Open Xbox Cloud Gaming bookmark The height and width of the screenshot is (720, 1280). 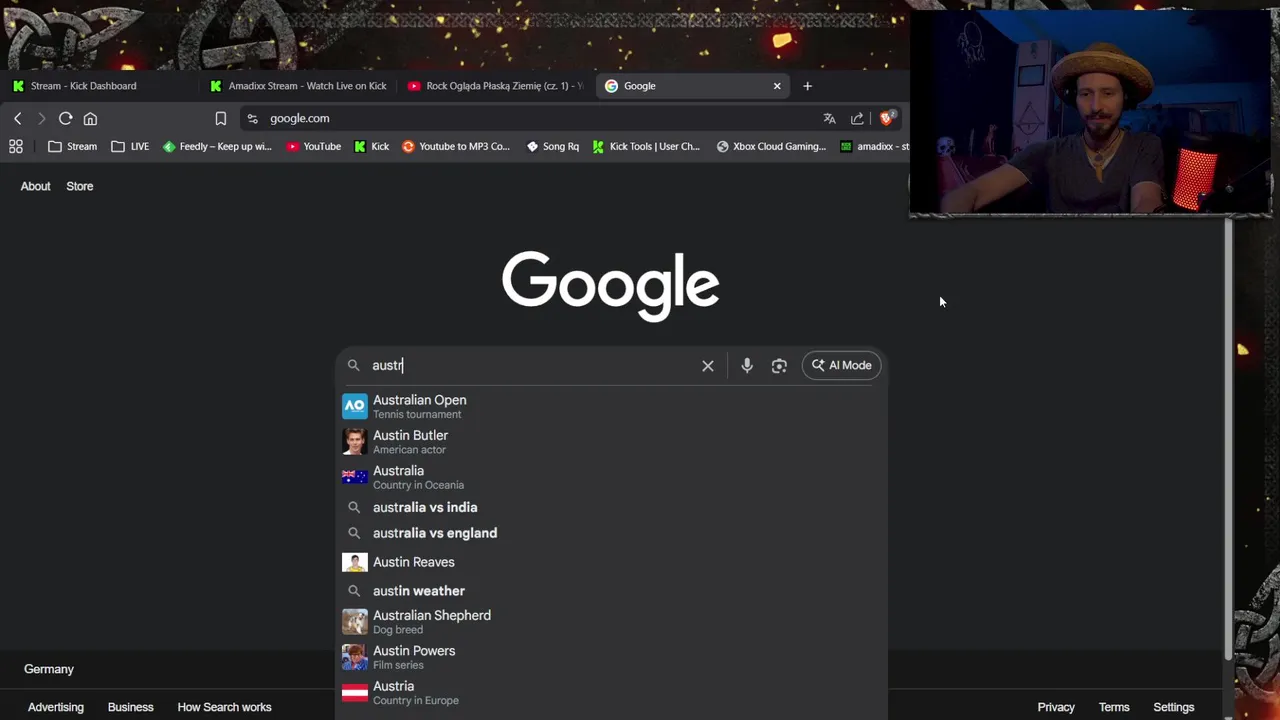(x=771, y=146)
